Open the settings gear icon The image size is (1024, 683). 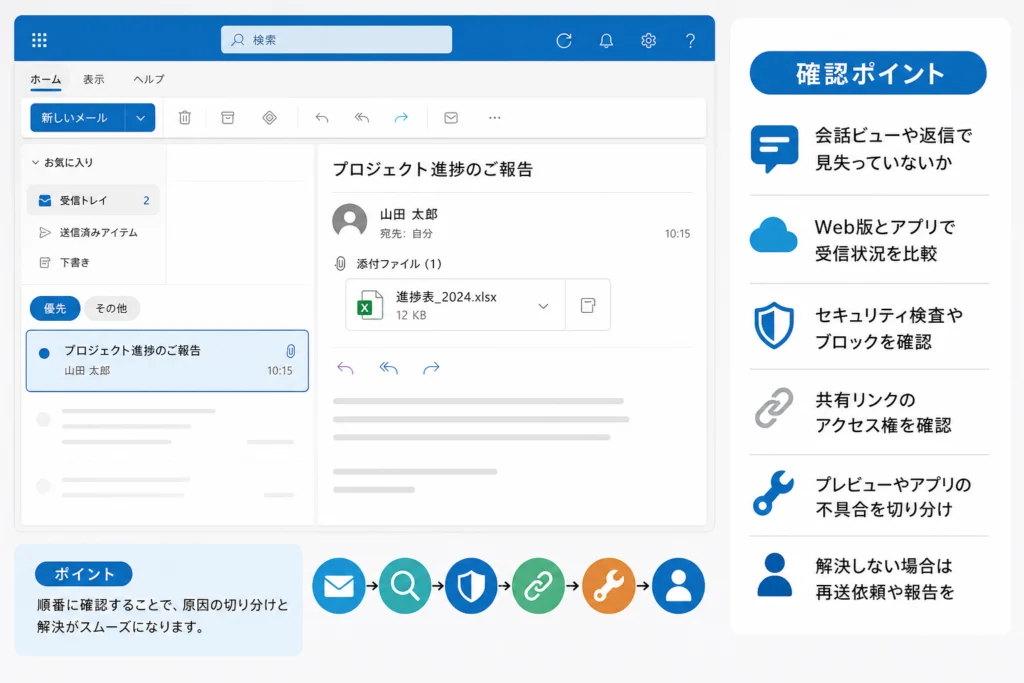[648, 40]
